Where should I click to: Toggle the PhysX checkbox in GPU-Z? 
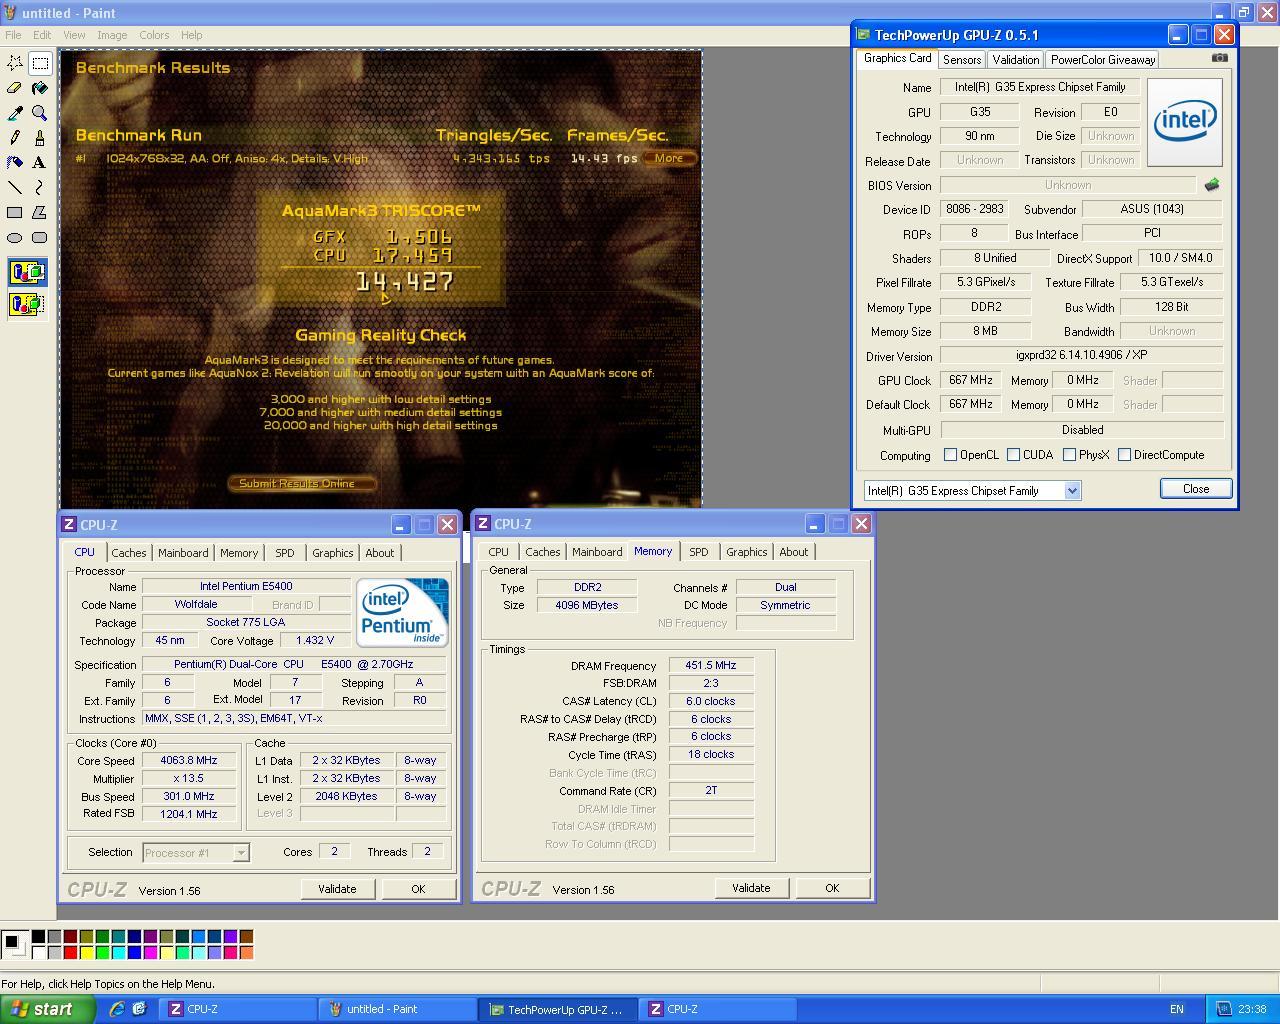(1070, 455)
